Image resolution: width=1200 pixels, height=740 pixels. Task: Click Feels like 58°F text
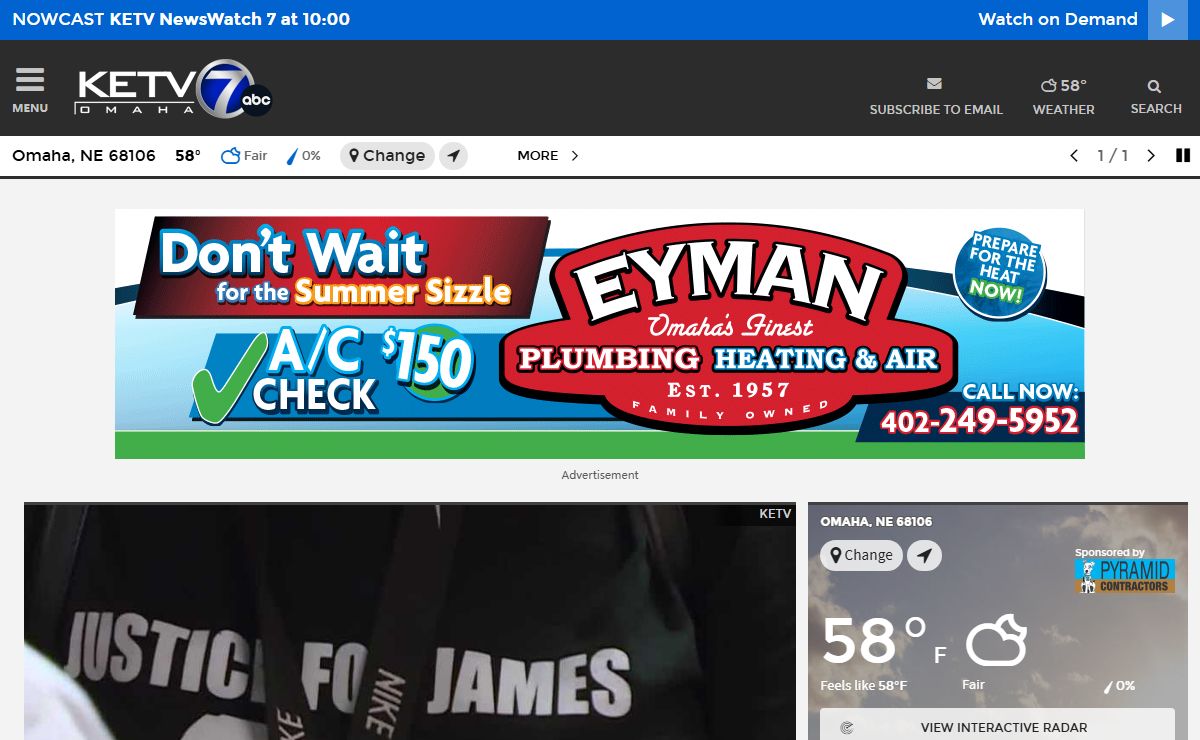tap(863, 686)
